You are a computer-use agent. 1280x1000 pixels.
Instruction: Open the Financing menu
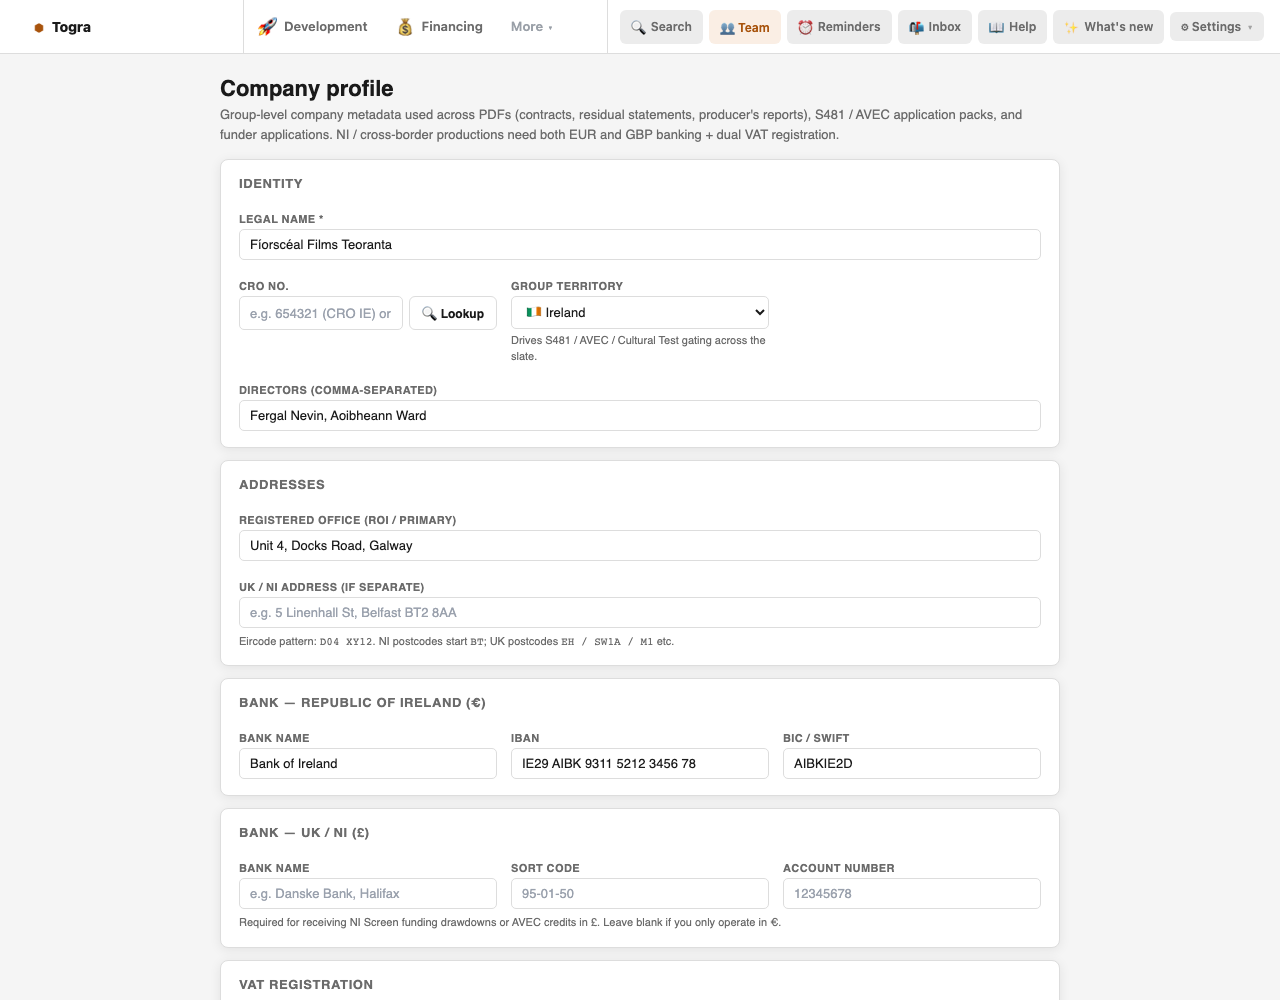point(440,27)
